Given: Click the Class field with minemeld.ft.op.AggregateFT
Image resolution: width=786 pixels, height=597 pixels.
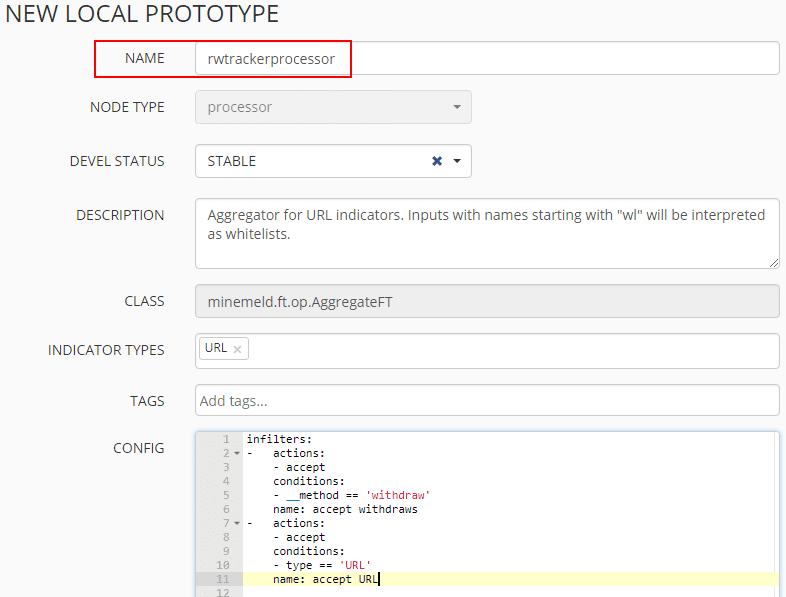Looking at the screenshot, I should tap(487, 301).
